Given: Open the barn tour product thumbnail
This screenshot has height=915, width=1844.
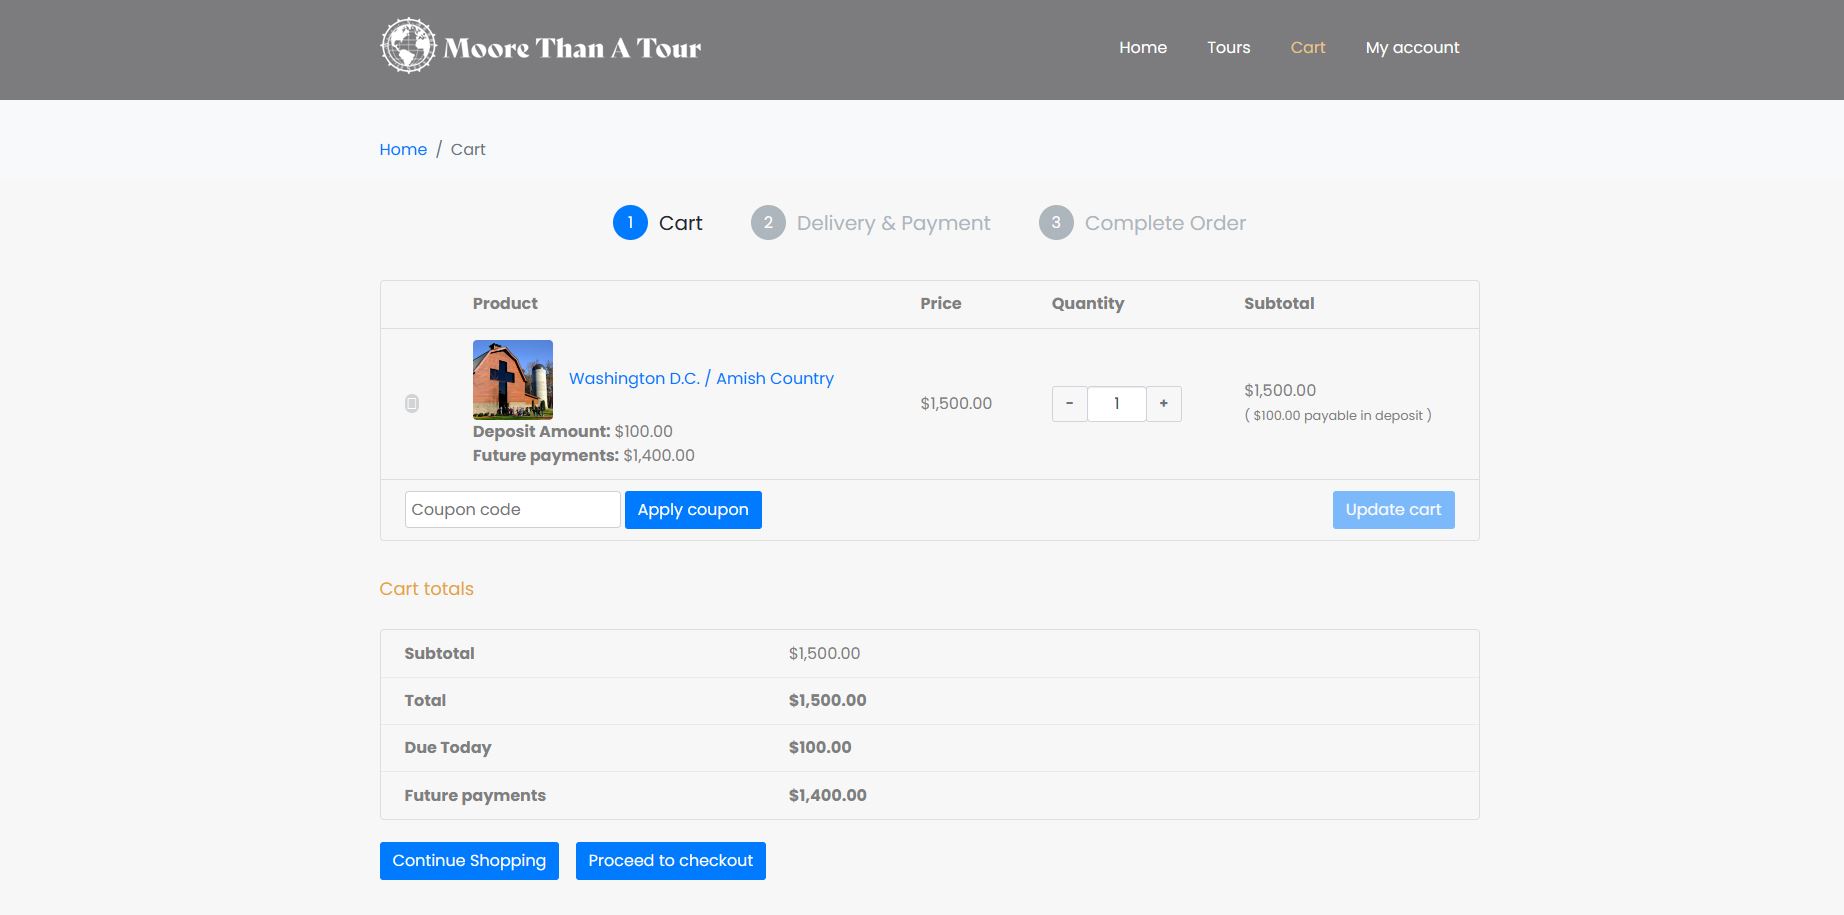Looking at the screenshot, I should tap(512, 379).
